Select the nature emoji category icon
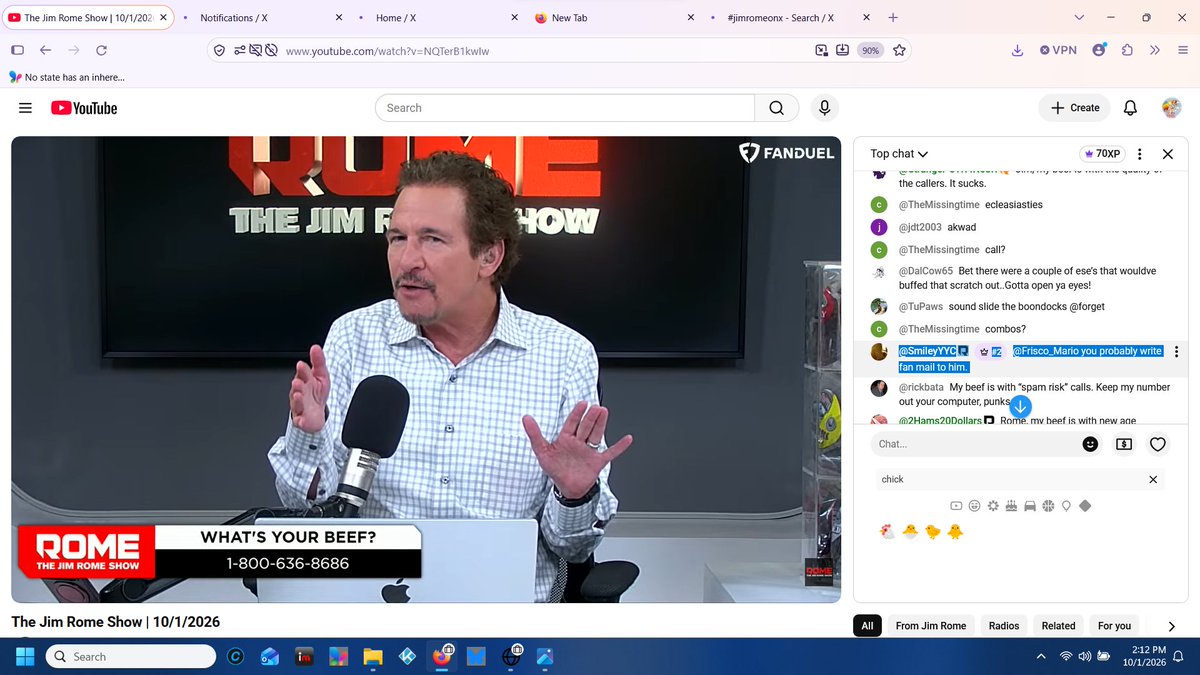The image size is (1200, 675). [x=993, y=506]
